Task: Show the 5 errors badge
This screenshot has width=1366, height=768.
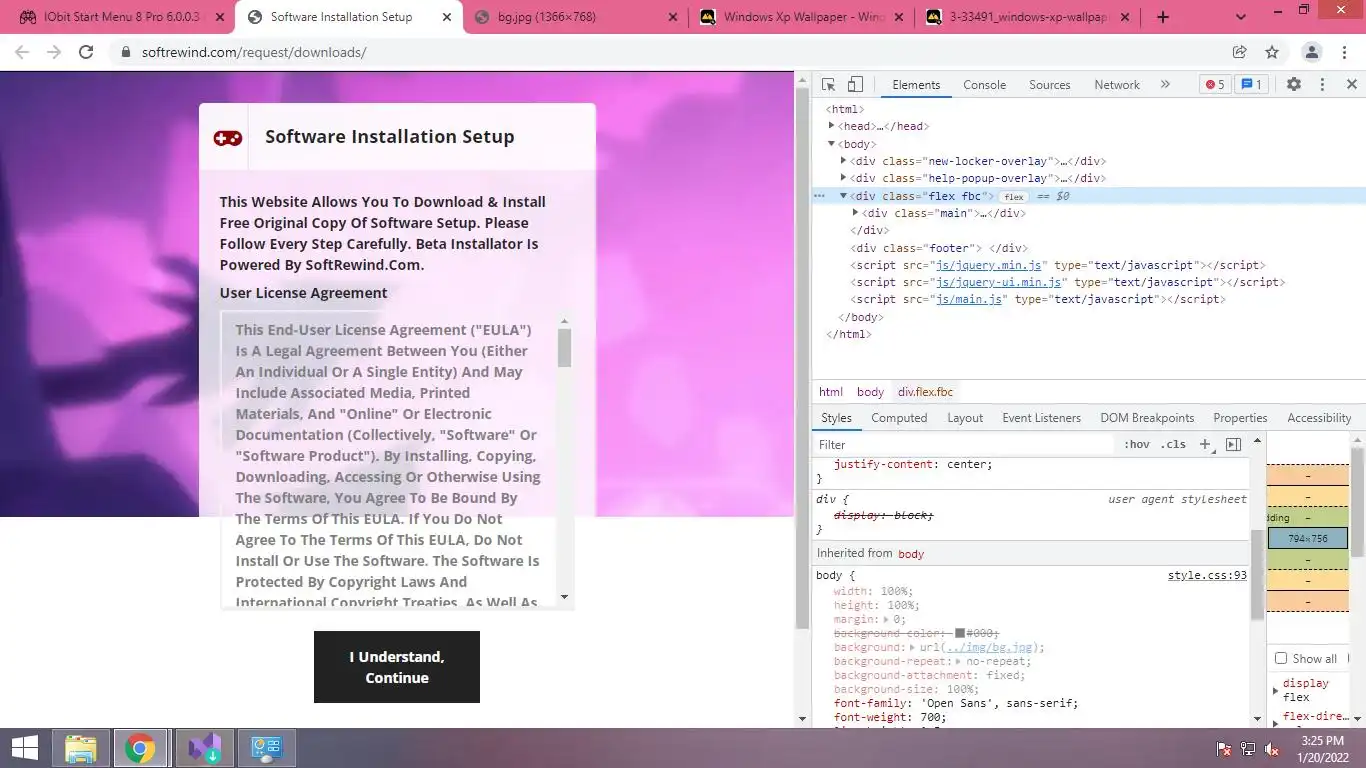Action: (1215, 85)
